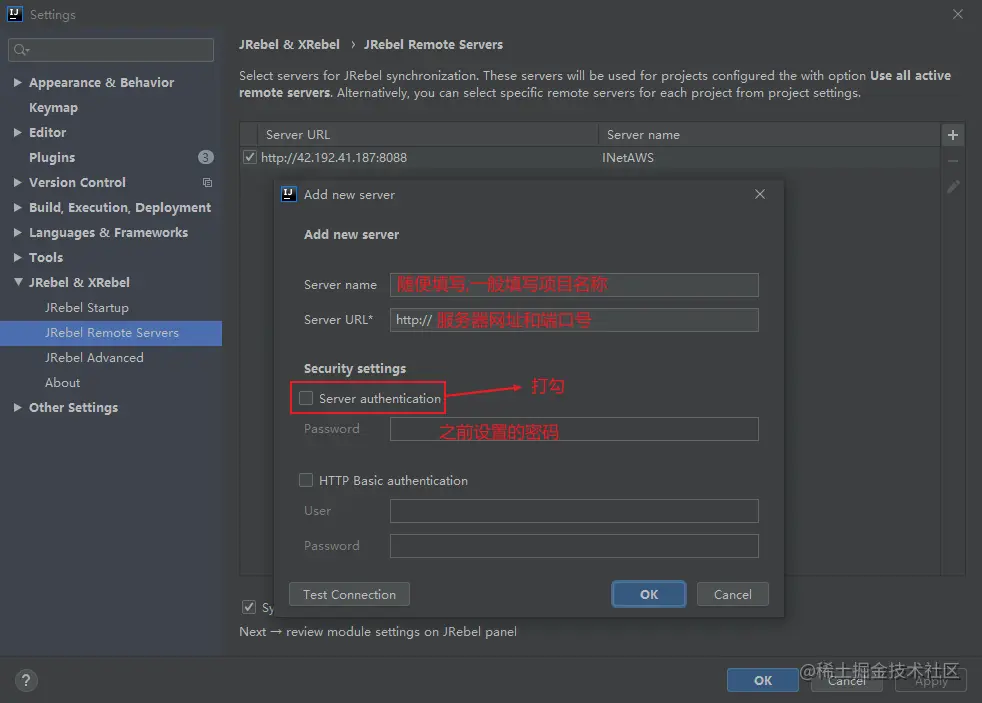Select JRebel Remote Servers in sidebar

(x=111, y=333)
